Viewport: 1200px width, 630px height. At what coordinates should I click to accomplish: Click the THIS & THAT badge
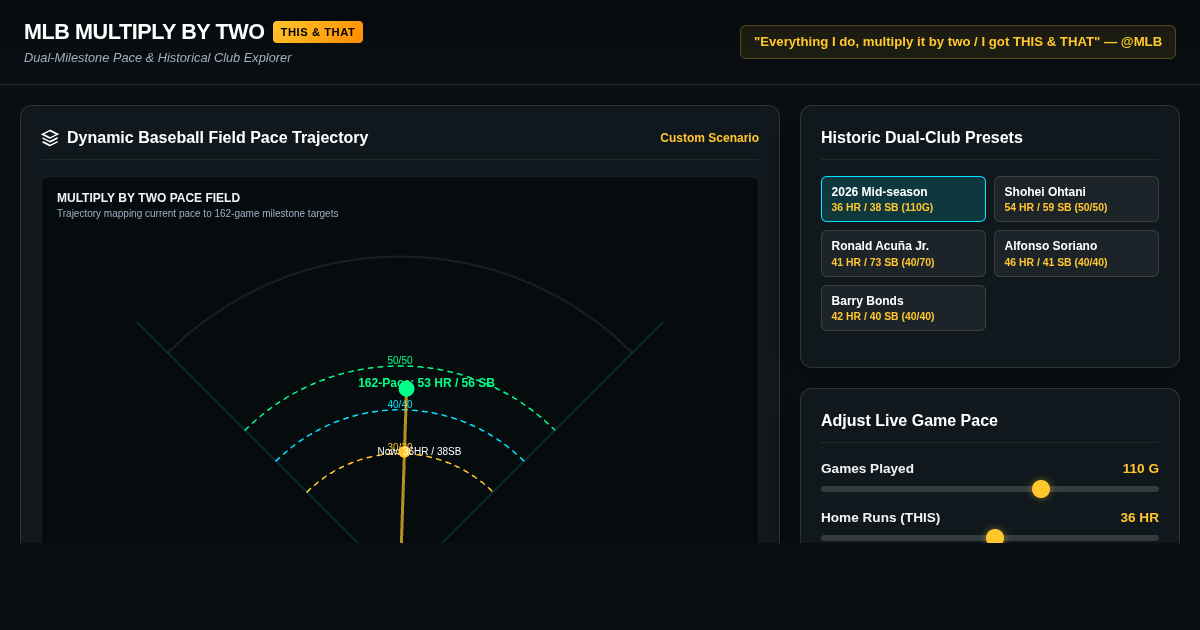pyautogui.click(x=318, y=32)
